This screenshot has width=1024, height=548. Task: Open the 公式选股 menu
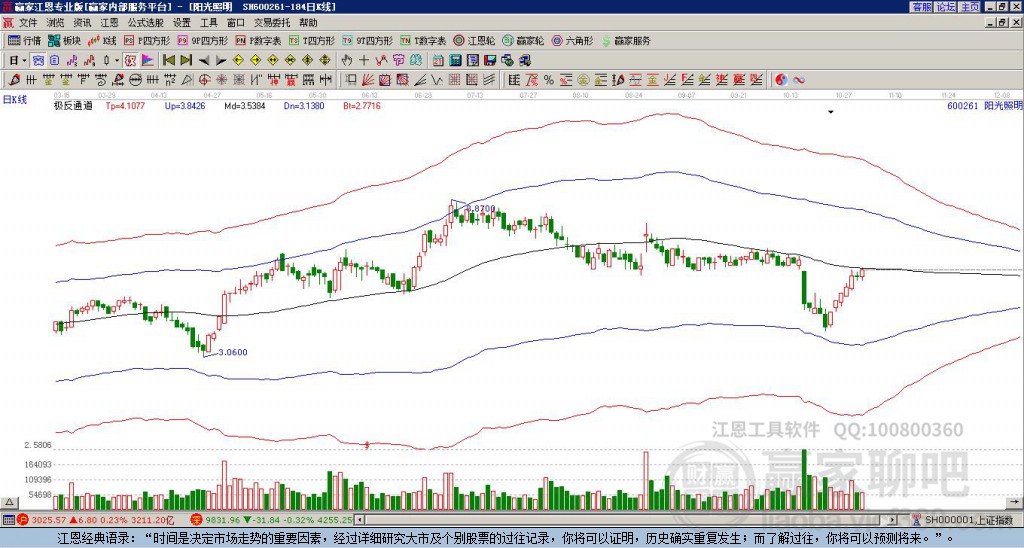coord(146,23)
